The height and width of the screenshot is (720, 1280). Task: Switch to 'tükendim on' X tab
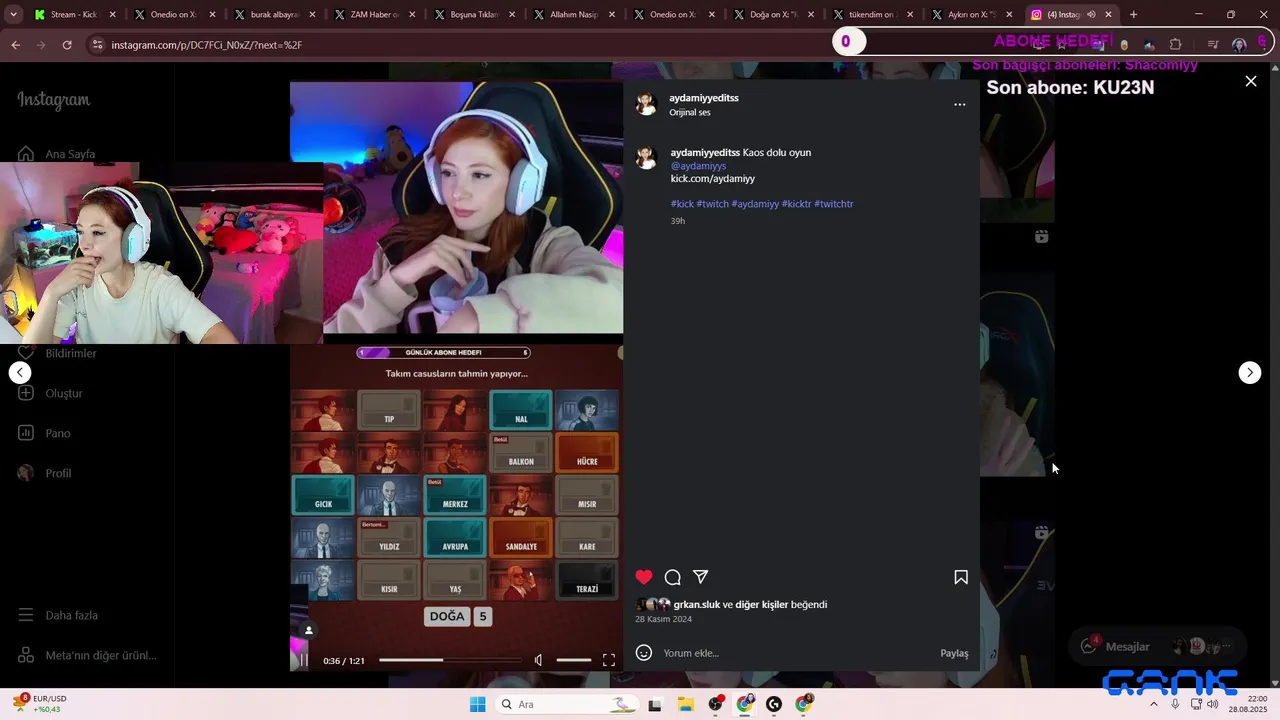pos(875,15)
